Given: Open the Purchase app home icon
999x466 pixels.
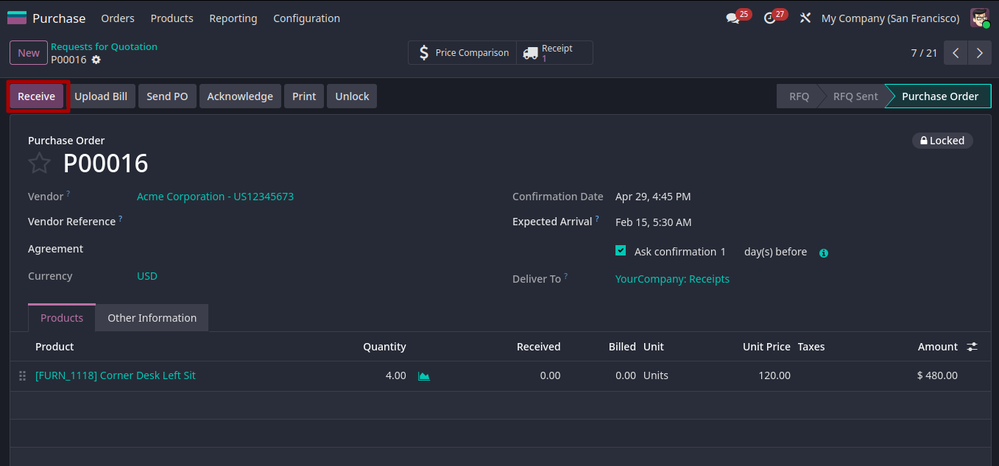Looking at the screenshot, I should click(17, 18).
